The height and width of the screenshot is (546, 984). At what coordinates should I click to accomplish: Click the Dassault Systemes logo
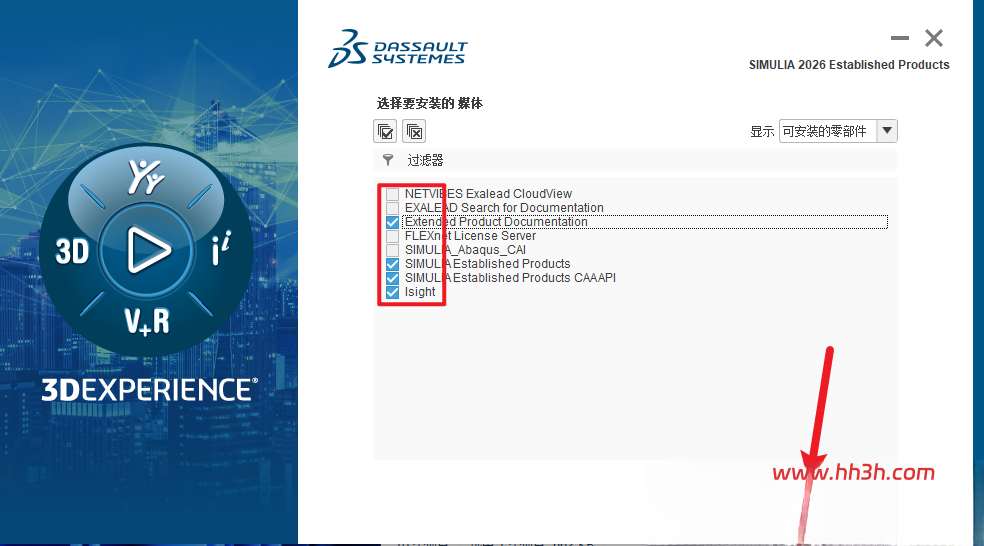[x=398, y=48]
